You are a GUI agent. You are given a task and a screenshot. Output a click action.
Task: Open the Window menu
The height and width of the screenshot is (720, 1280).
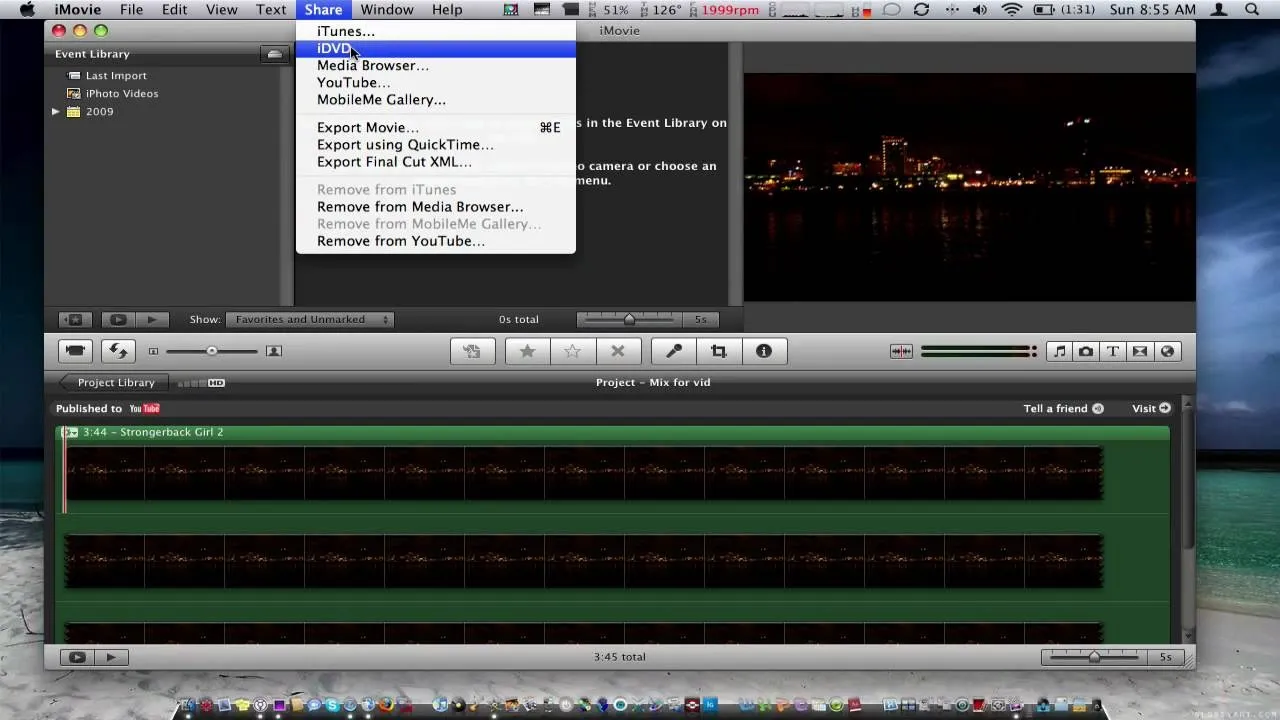tap(387, 10)
